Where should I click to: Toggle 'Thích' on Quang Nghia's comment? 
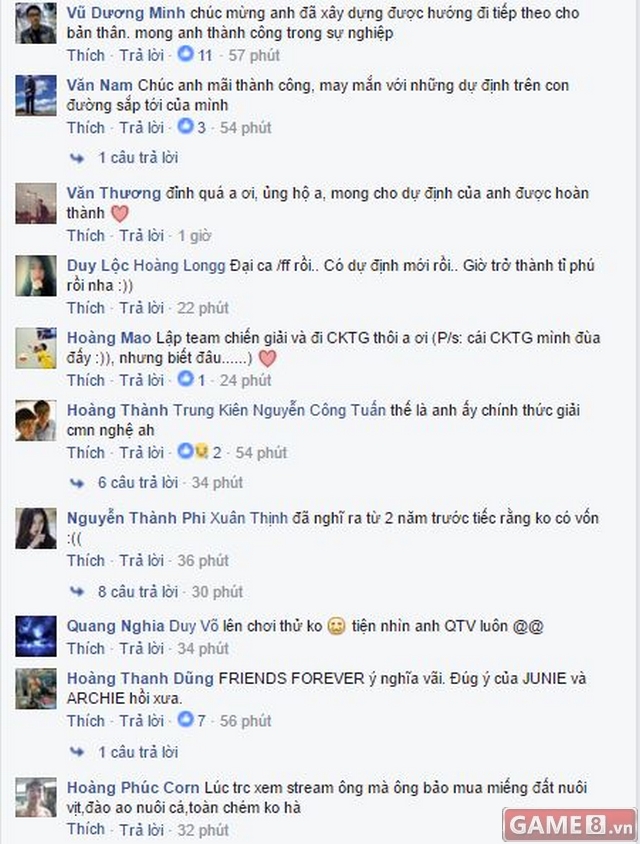pos(86,649)
